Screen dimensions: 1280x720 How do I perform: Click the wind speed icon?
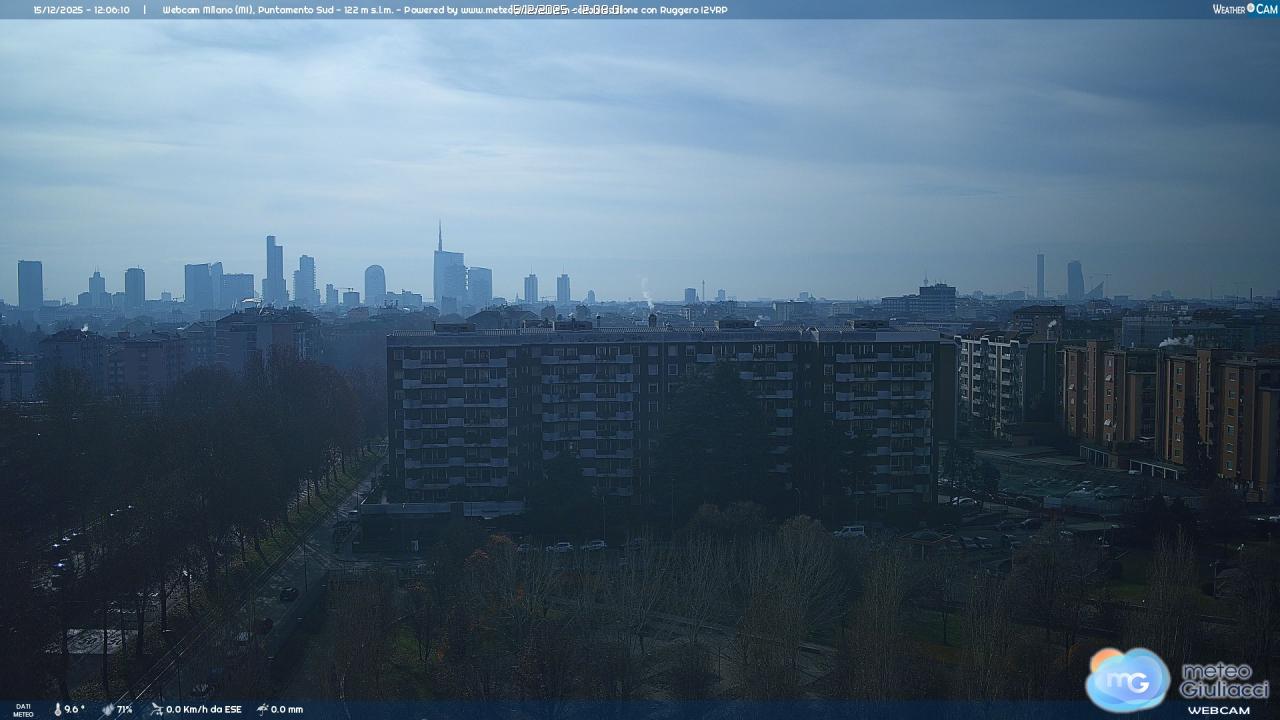tap(156, 709)
